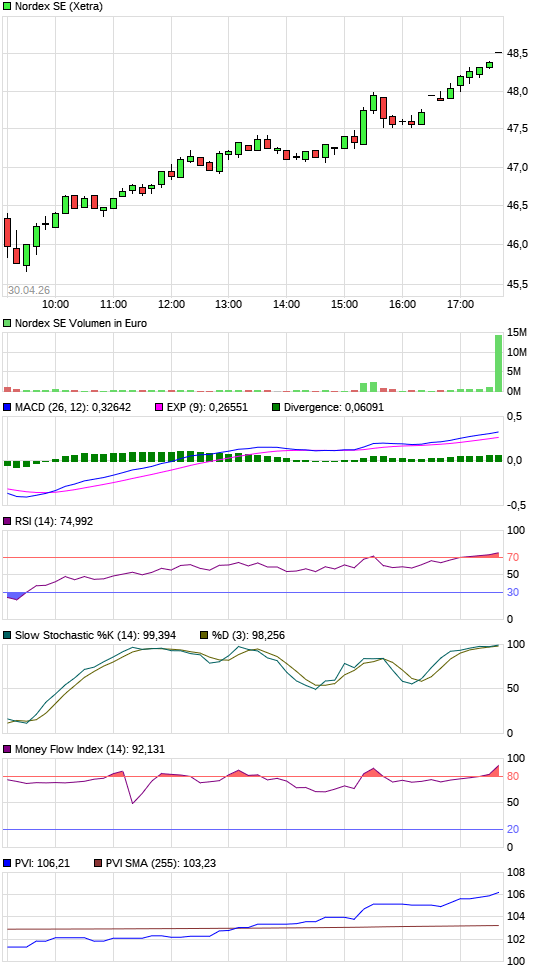Screen dimensions: 545x971
Task: Click the blue MACD legend swatch
Action: coord(7,407)
